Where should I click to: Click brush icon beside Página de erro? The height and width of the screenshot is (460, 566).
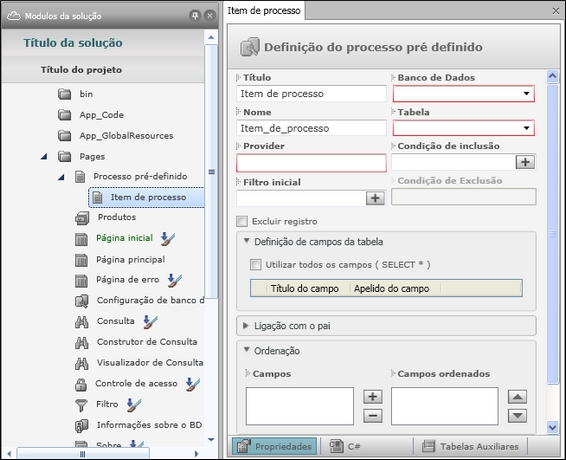(x=175, y=280)
